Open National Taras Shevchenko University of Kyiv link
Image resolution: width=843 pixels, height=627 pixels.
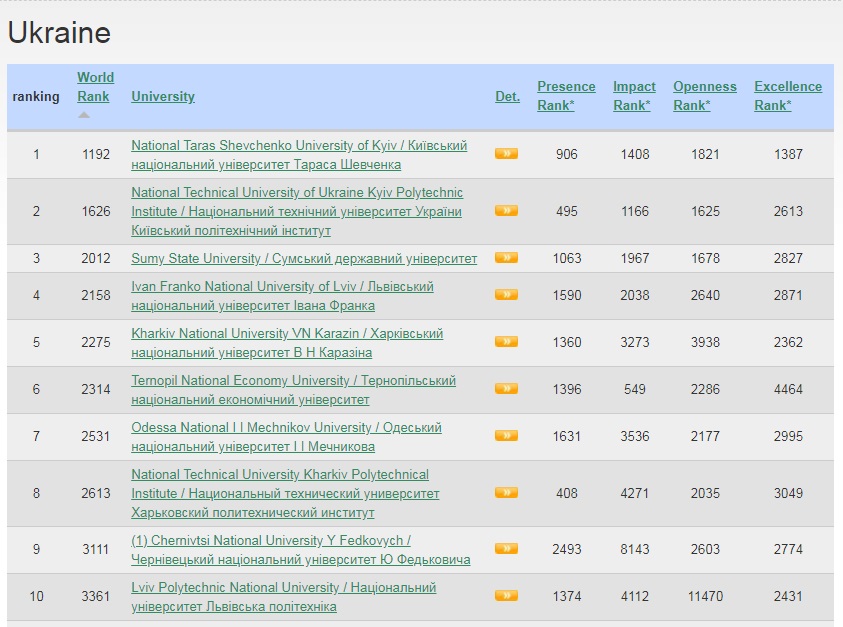[x=299, y=155]
